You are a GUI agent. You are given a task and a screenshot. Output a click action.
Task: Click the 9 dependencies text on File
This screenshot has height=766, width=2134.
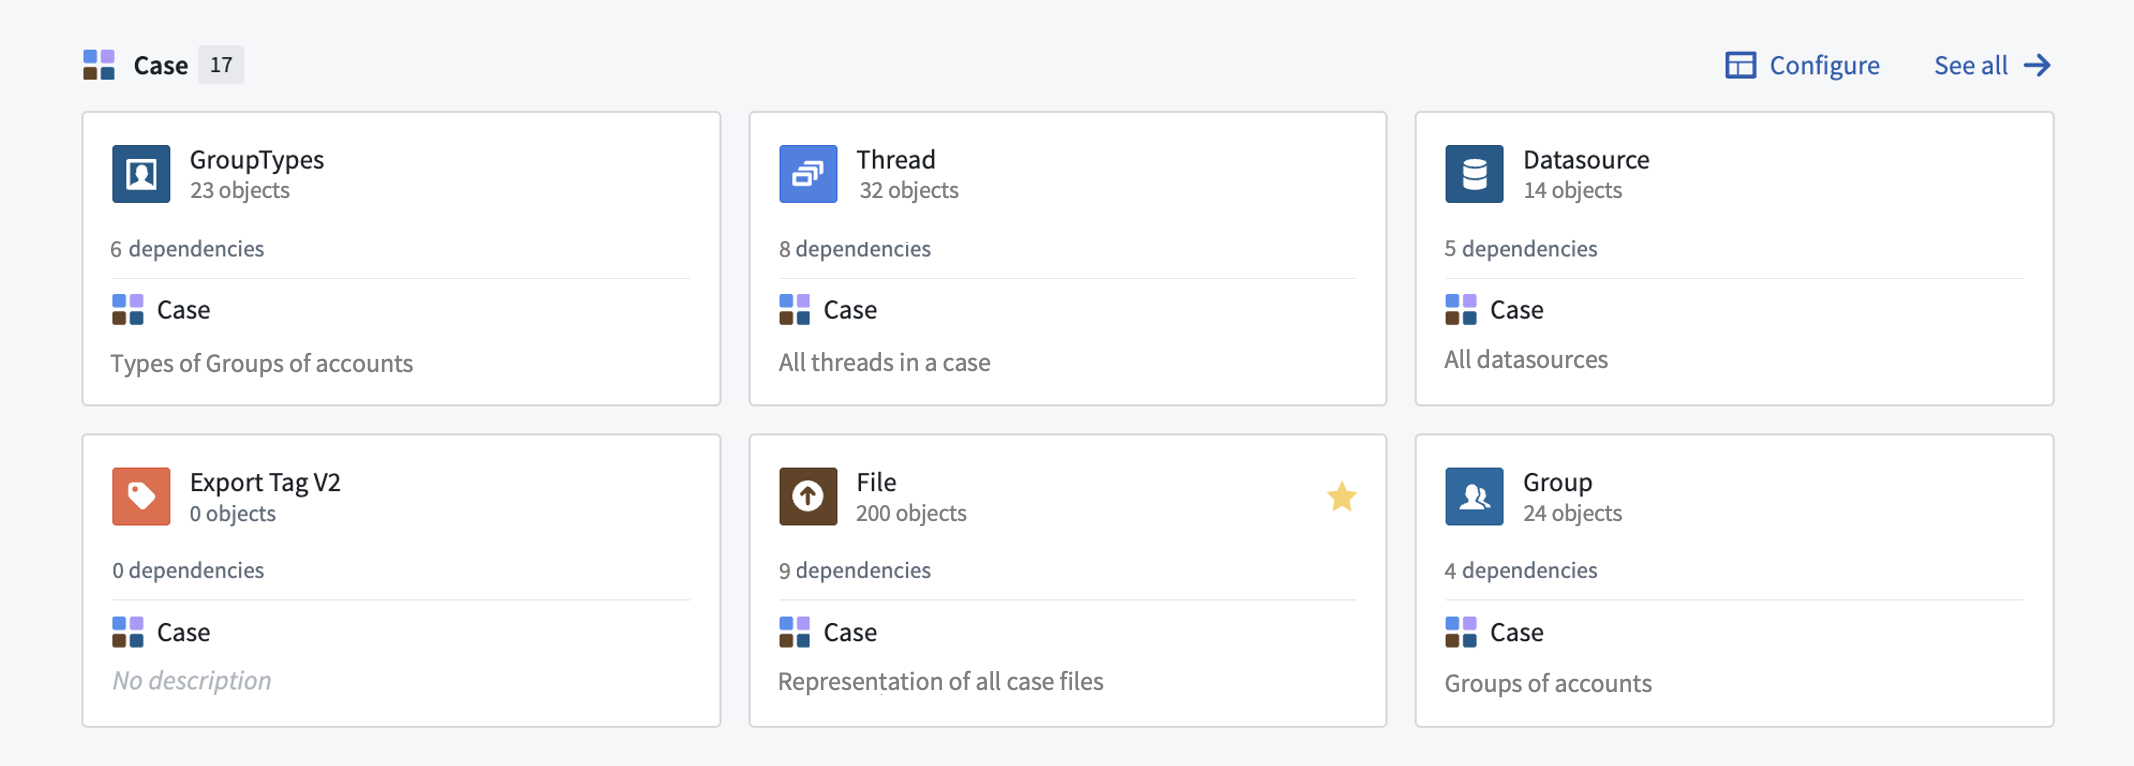855,570
